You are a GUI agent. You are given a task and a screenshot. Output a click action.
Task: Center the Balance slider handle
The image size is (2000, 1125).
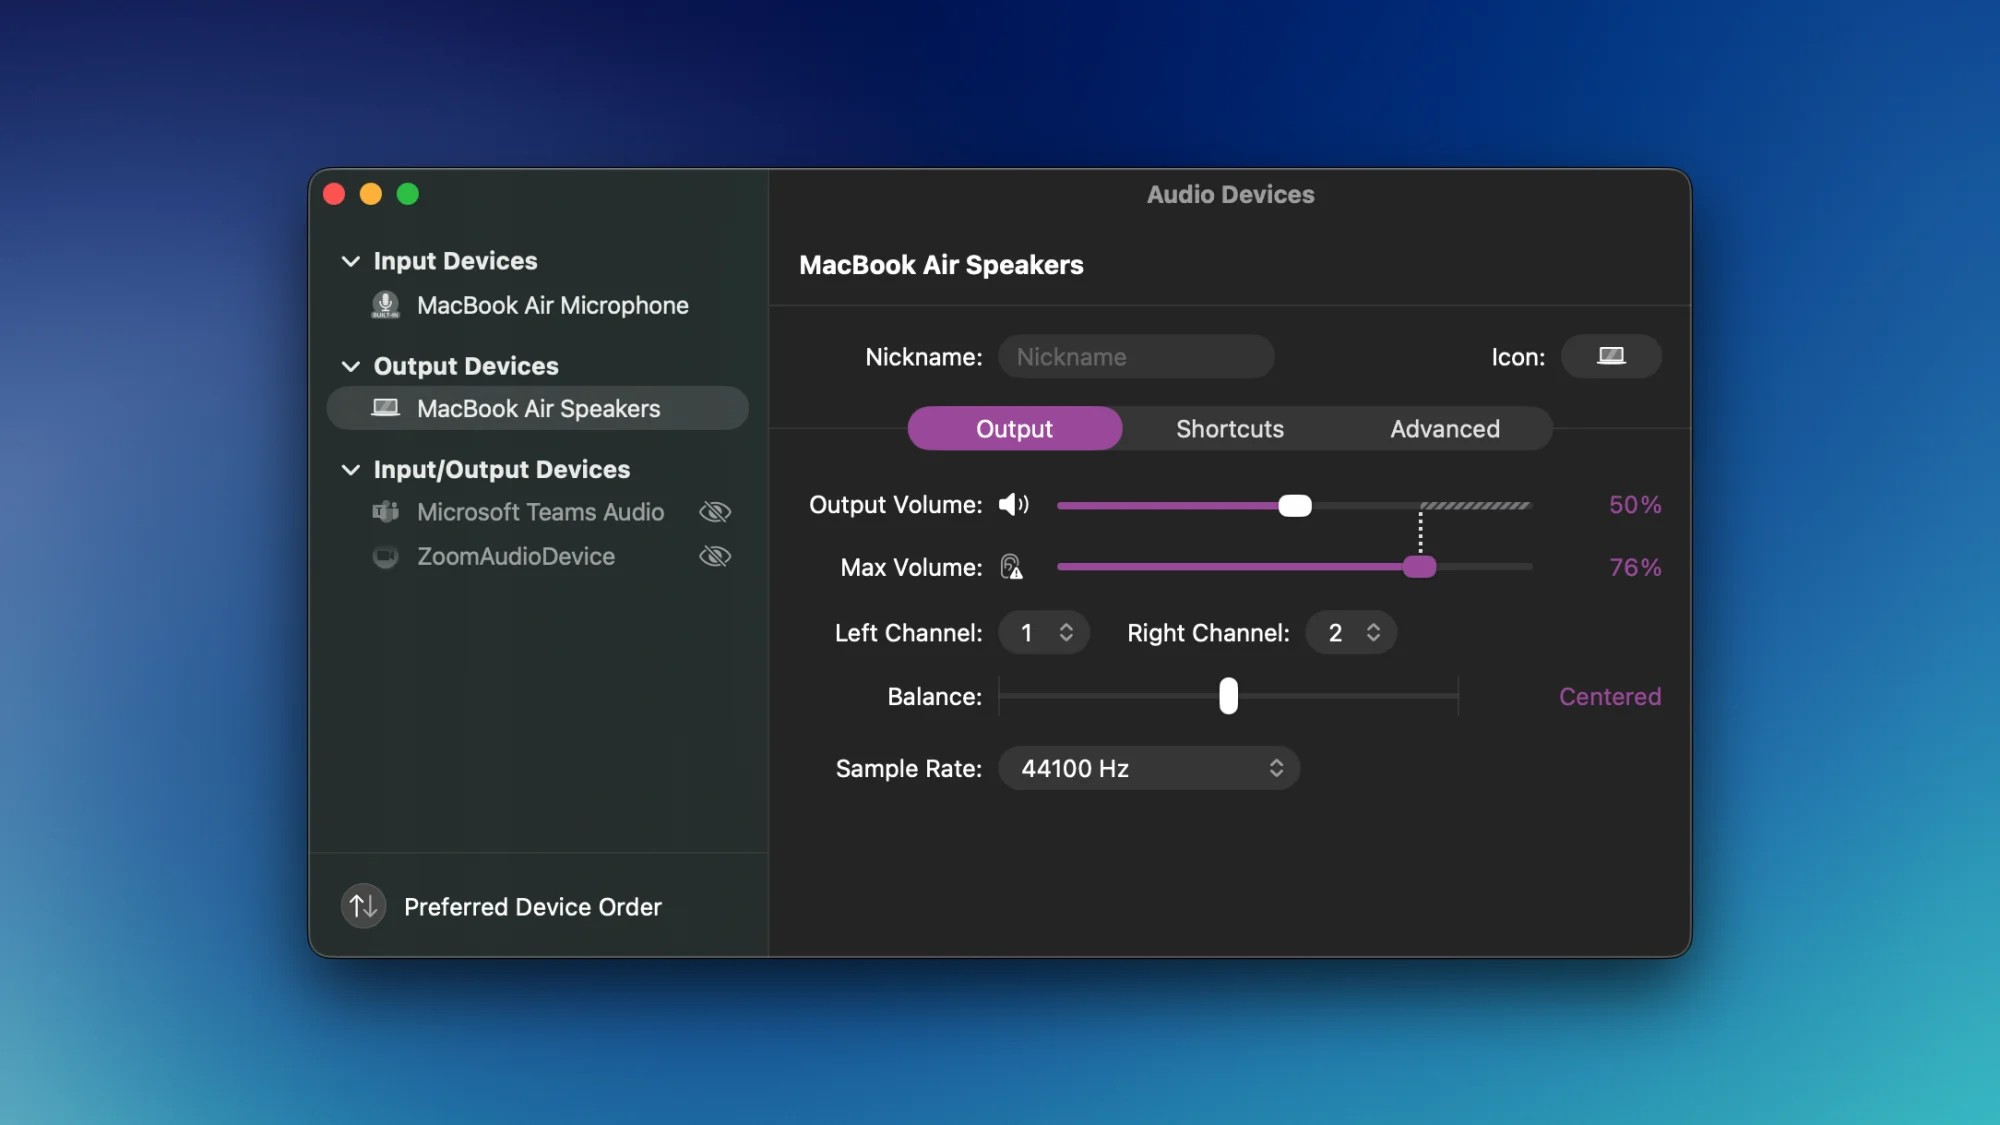(x=1228, y=696)
